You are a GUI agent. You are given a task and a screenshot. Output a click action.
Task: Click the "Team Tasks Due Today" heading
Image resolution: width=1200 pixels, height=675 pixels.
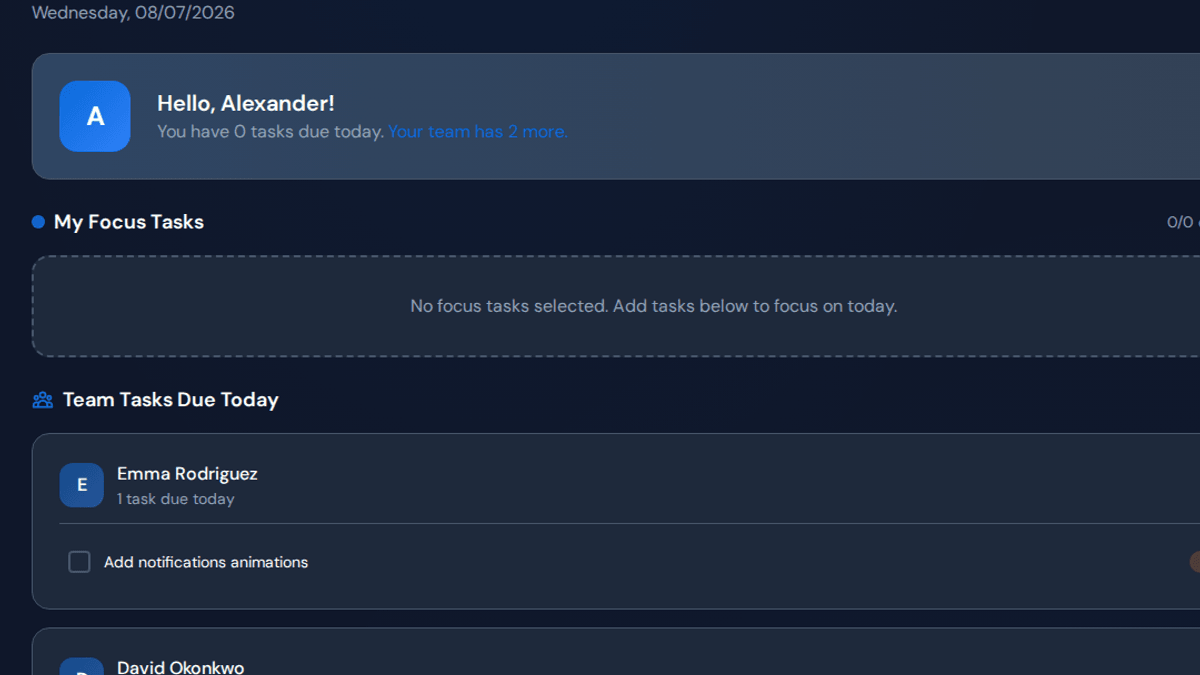[x=171, y=400]
